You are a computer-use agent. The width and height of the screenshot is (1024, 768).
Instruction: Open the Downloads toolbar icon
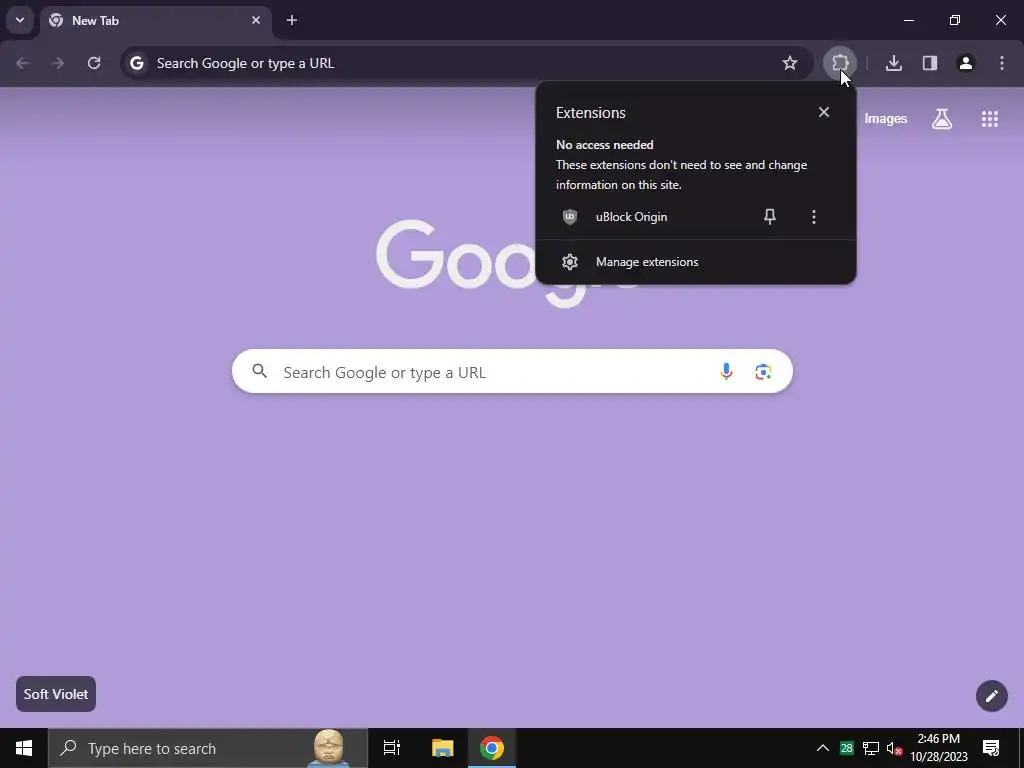pos(893,63)
